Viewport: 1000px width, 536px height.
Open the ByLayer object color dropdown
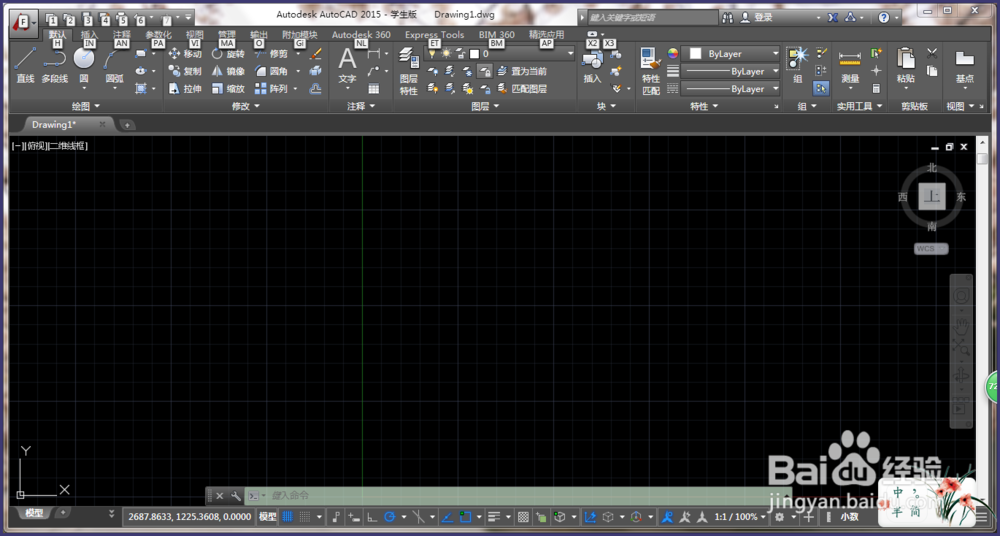732,54
